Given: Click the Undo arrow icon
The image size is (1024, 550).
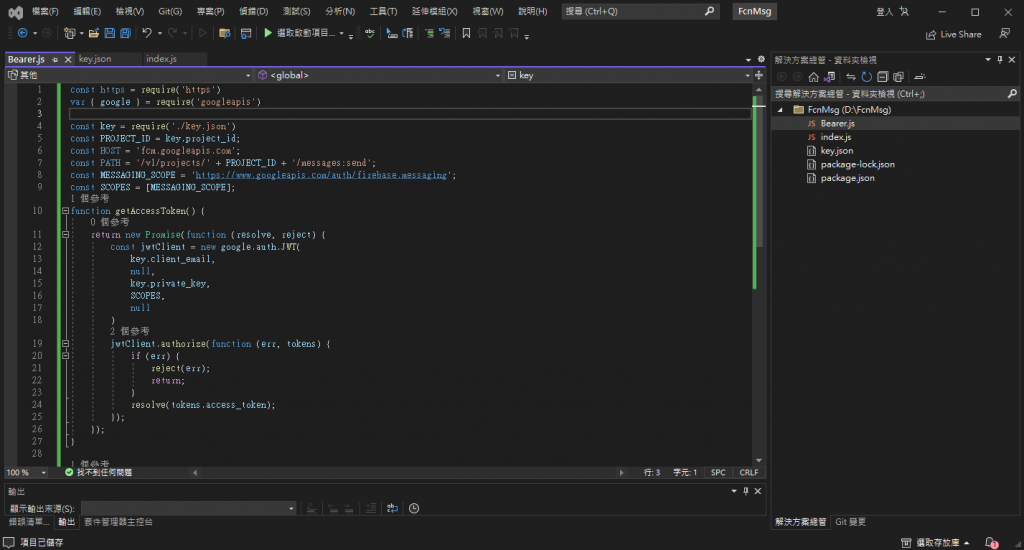Looking at the screenshot, I should (147, 33).
